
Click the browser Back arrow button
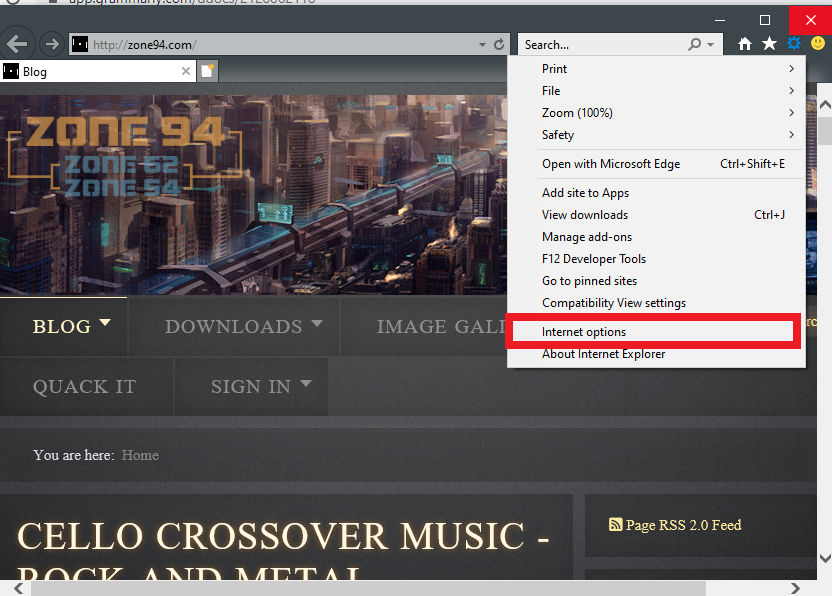17,44
